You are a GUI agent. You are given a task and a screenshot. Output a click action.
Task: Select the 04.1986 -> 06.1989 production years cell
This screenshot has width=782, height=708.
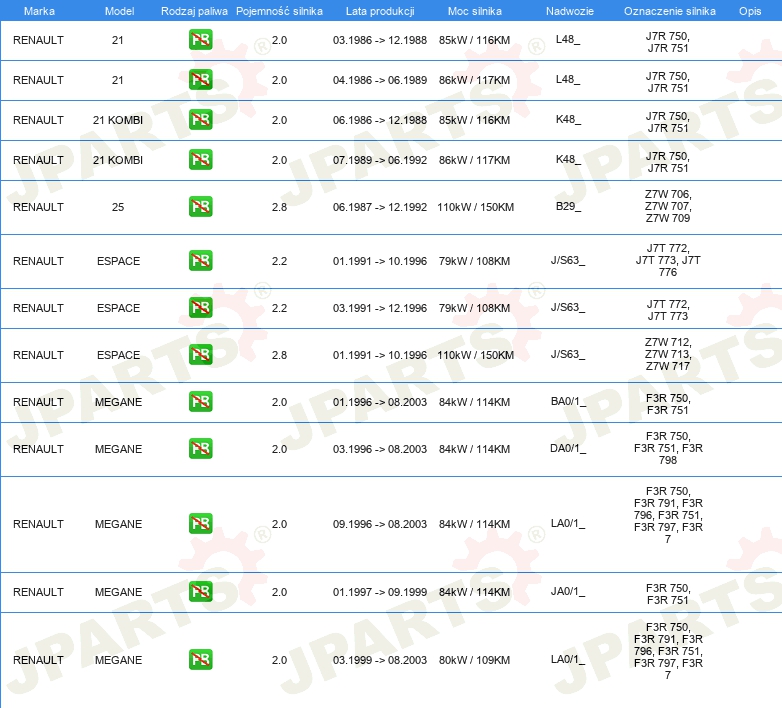tap(380, 80)
